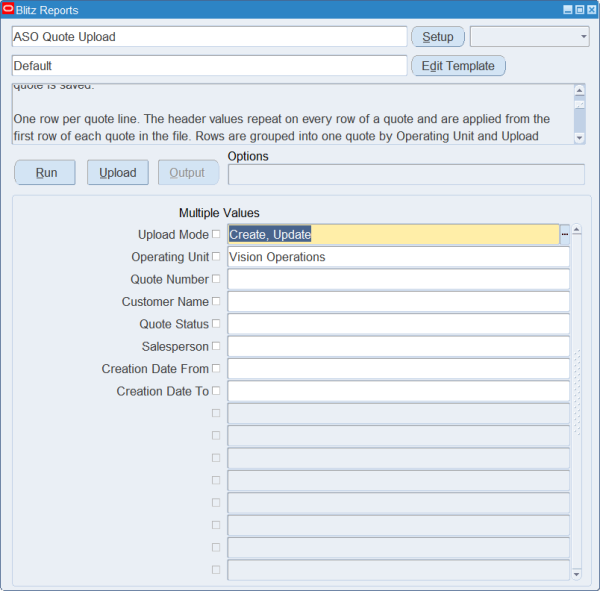This screenshot has height=591, width=600.
Task: Toggle Multiple Values checkbox for Customer Name
Action: [x=216, y=301]
